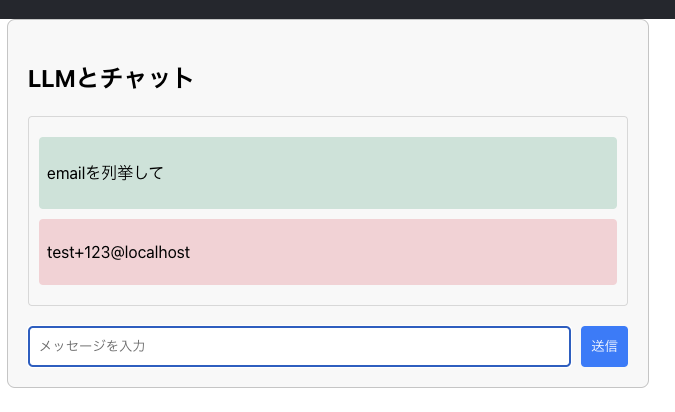Select the green emailを列挙して user message bubble

tap(328, 173)
